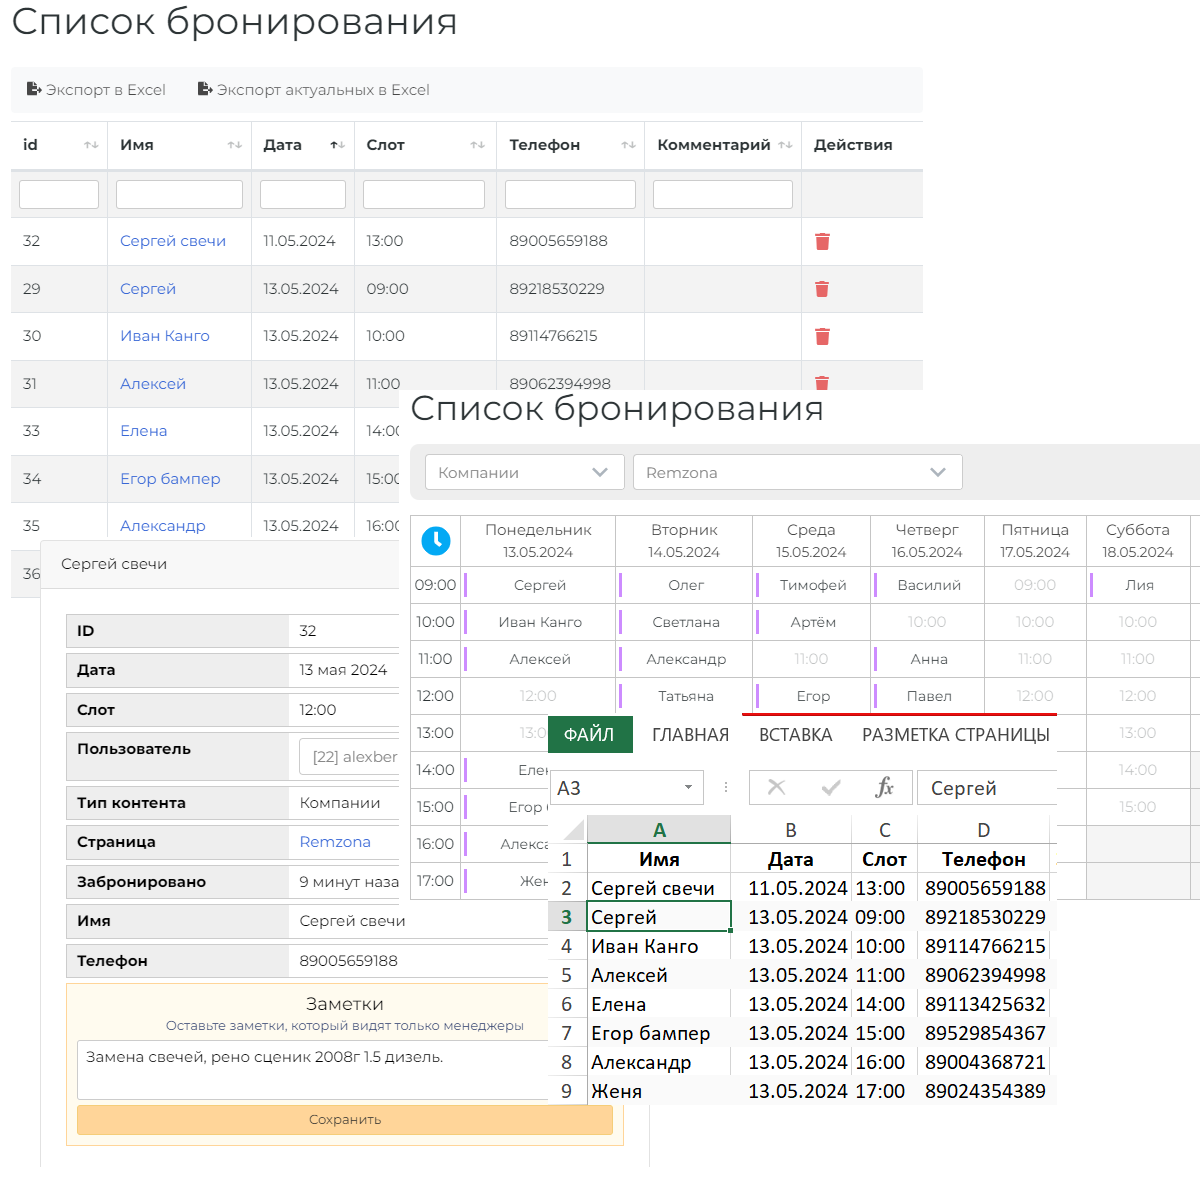Sort table by id column arrows
This screenshot has height=1200, width=1200.
91,145
